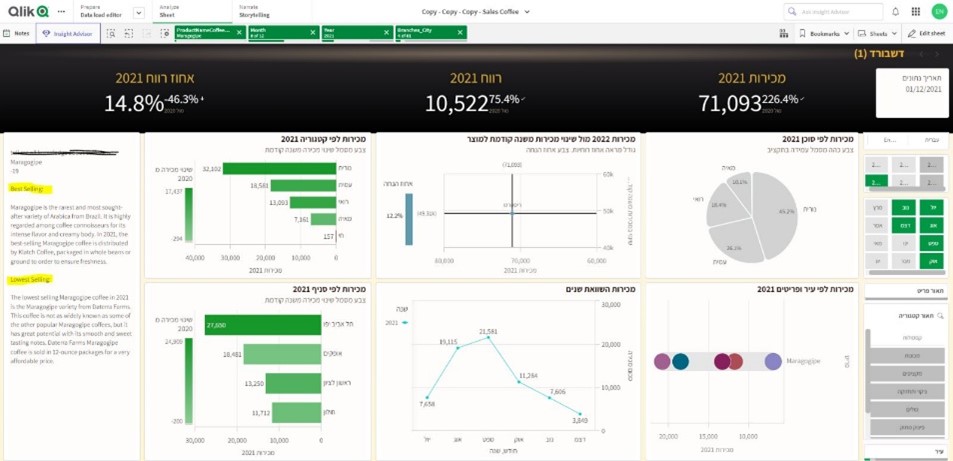Click the purple bubble nearest Maragogipe label

coord(772,362)
